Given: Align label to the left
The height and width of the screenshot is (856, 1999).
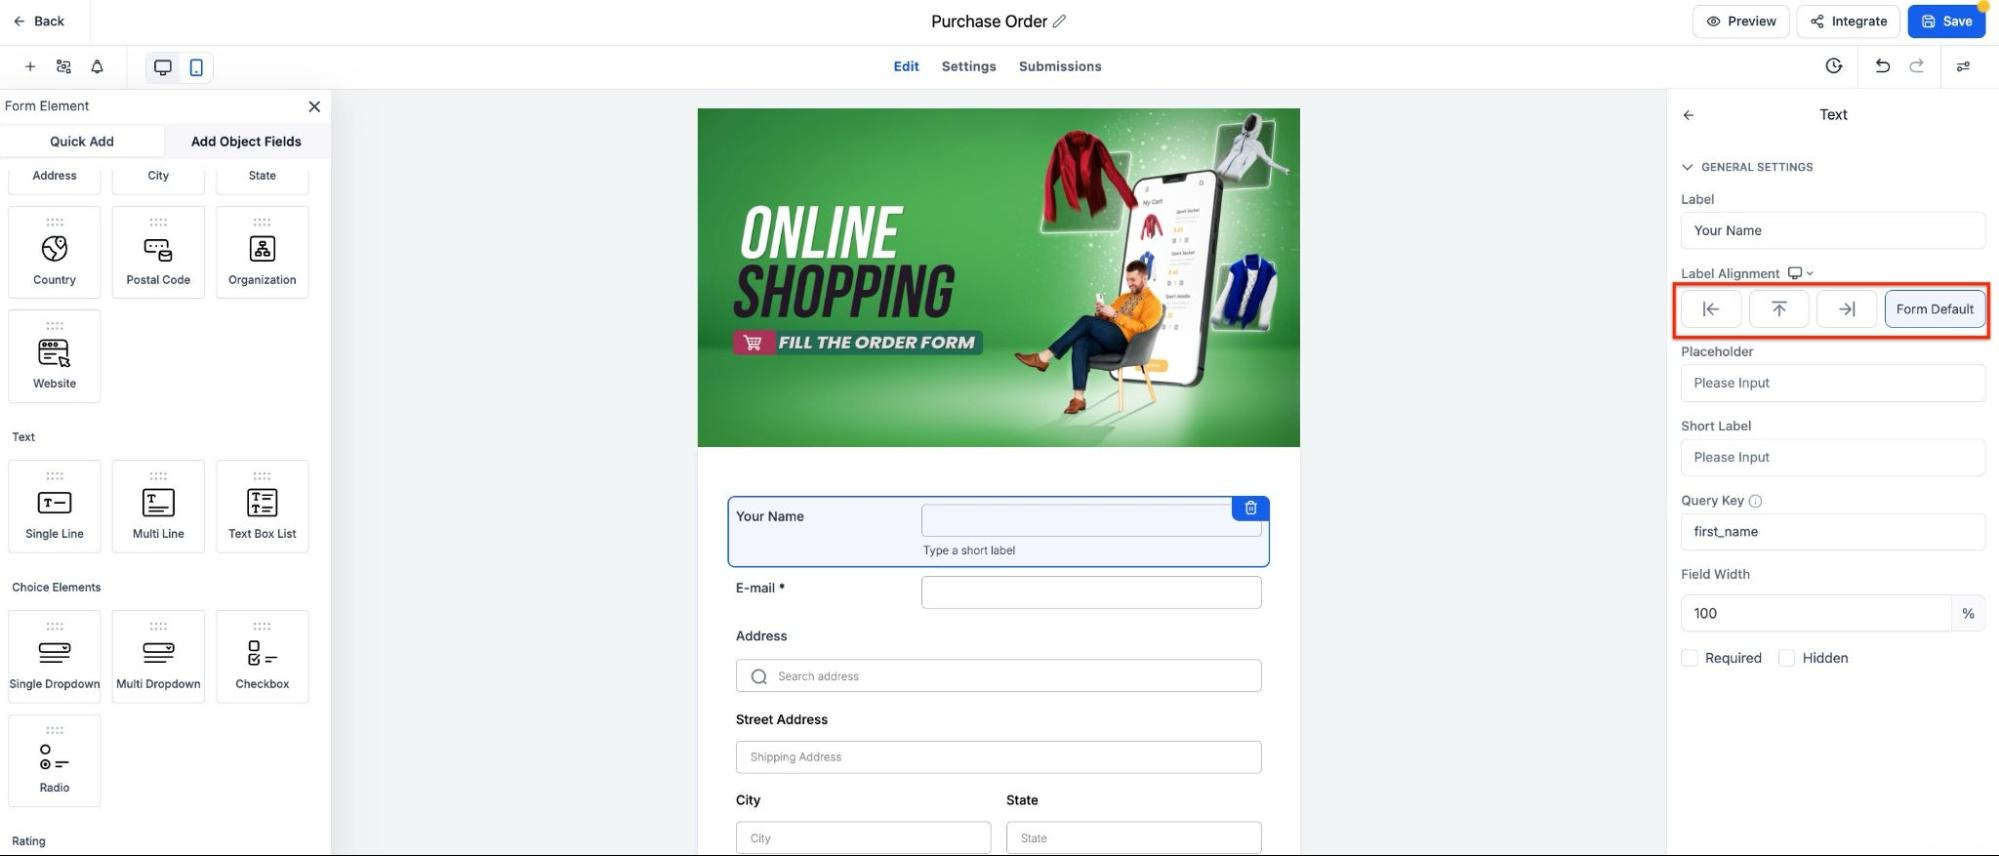Looking at the screenshot, I should 1711,309.
